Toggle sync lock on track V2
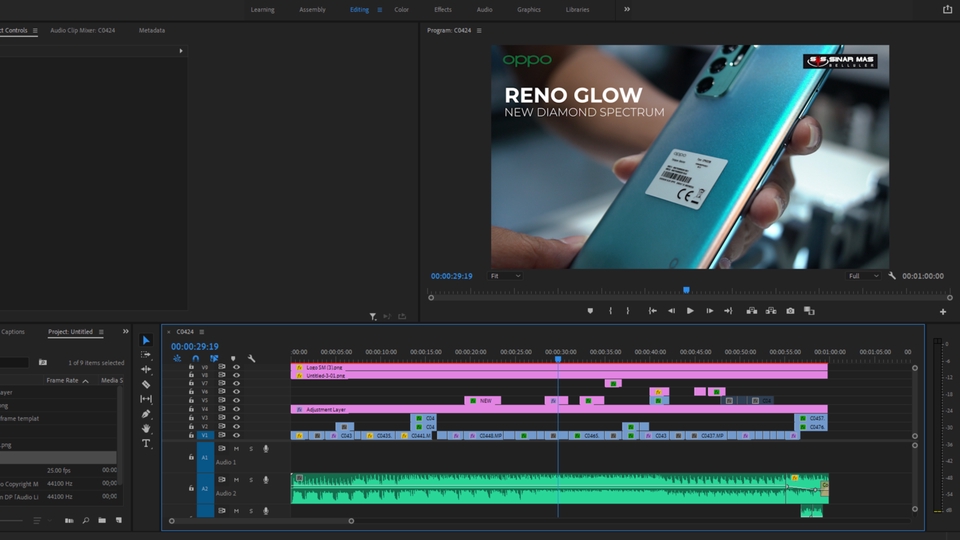 (x=222, y=426)
